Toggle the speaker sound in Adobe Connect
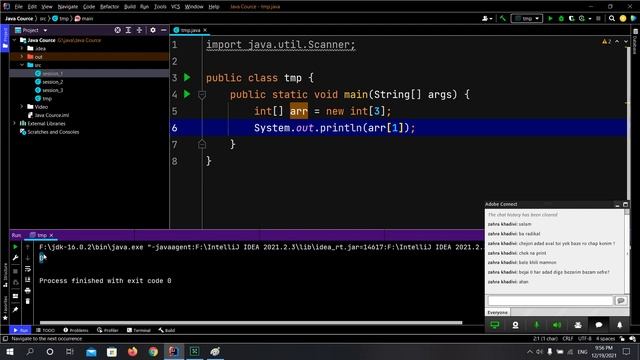 click(x=557, y=325)
